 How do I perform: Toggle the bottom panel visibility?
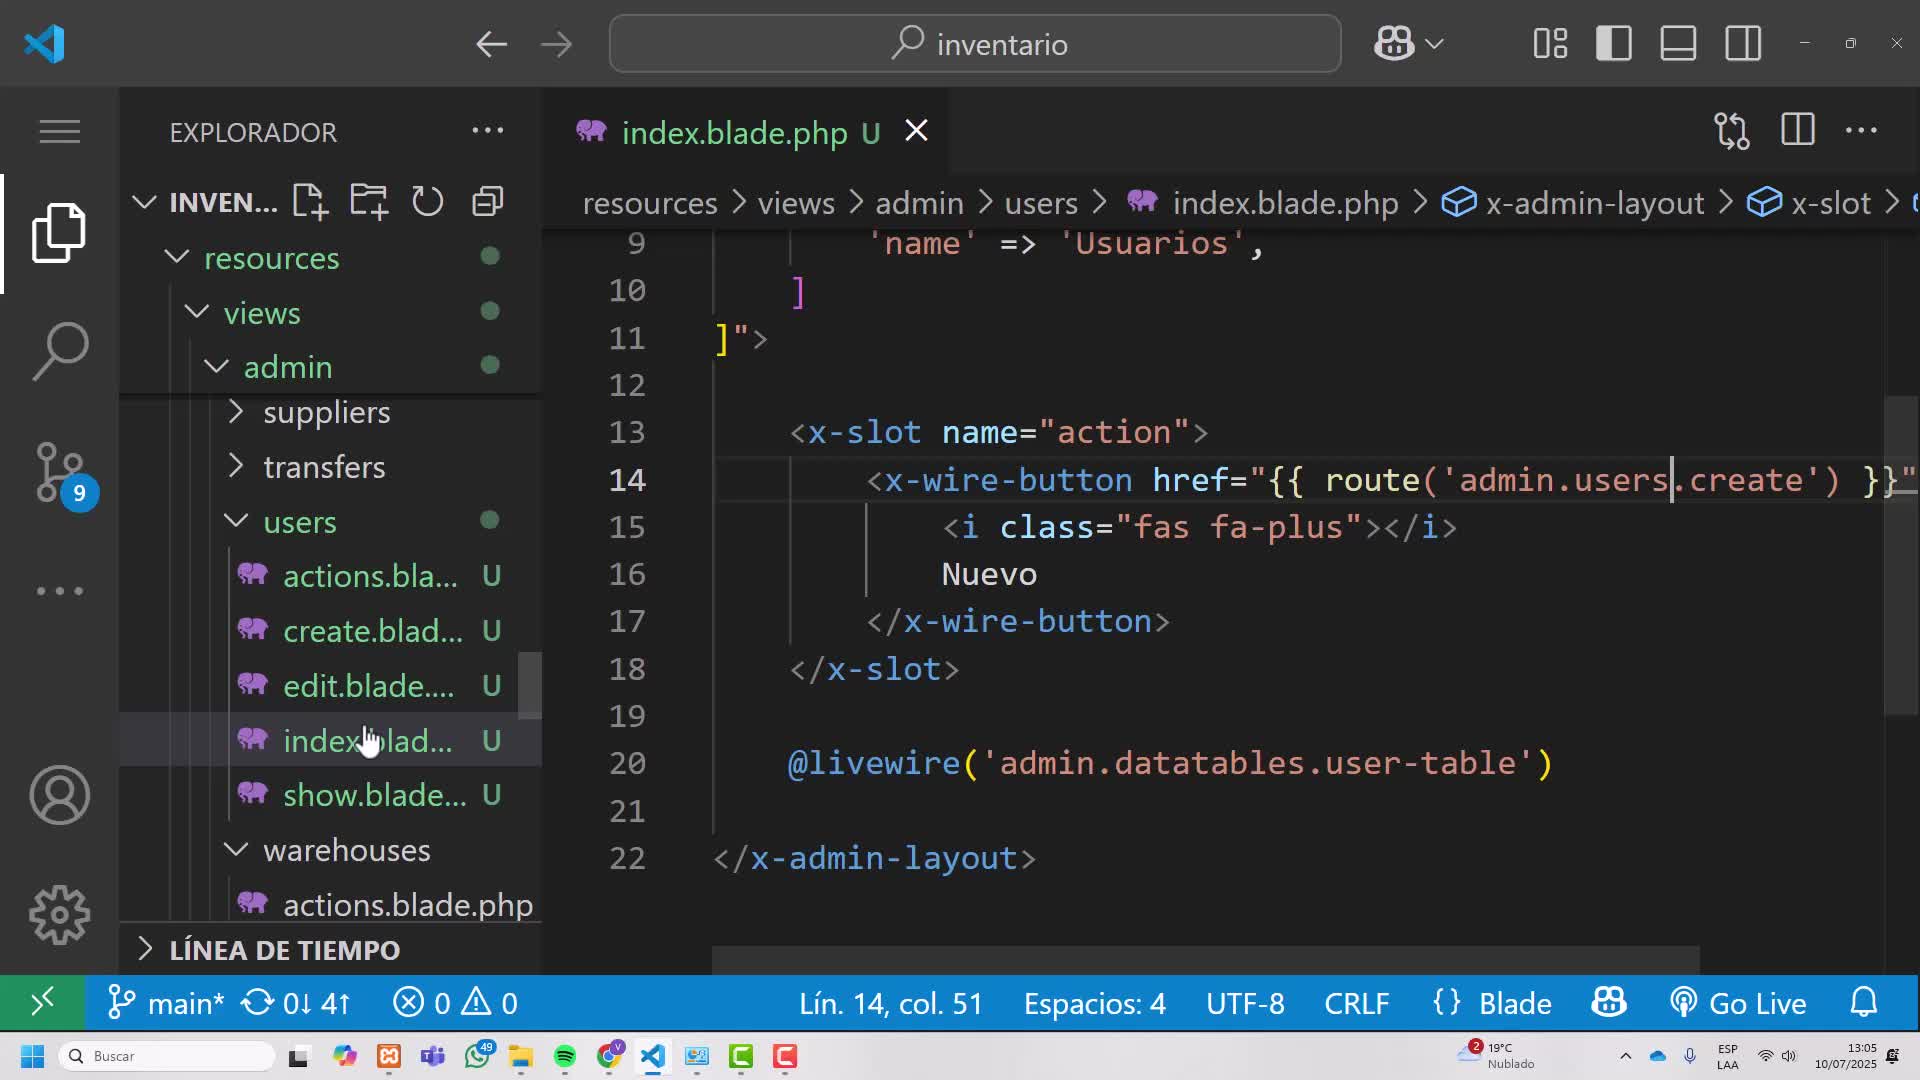1678,44
